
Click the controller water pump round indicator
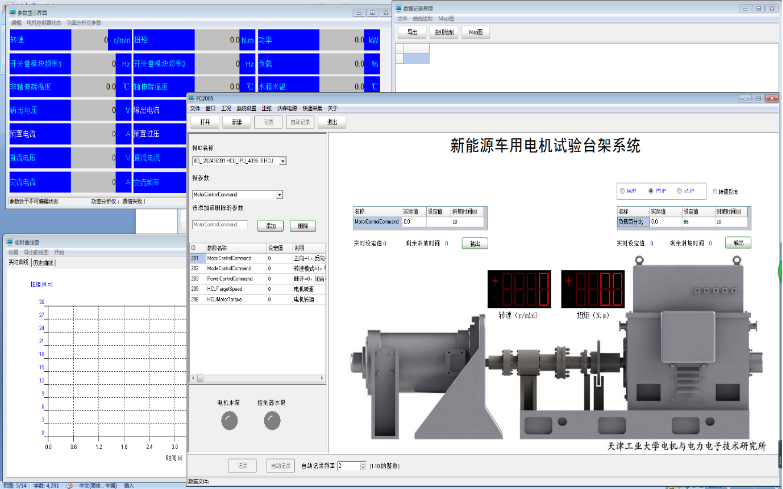click(272, 422)
